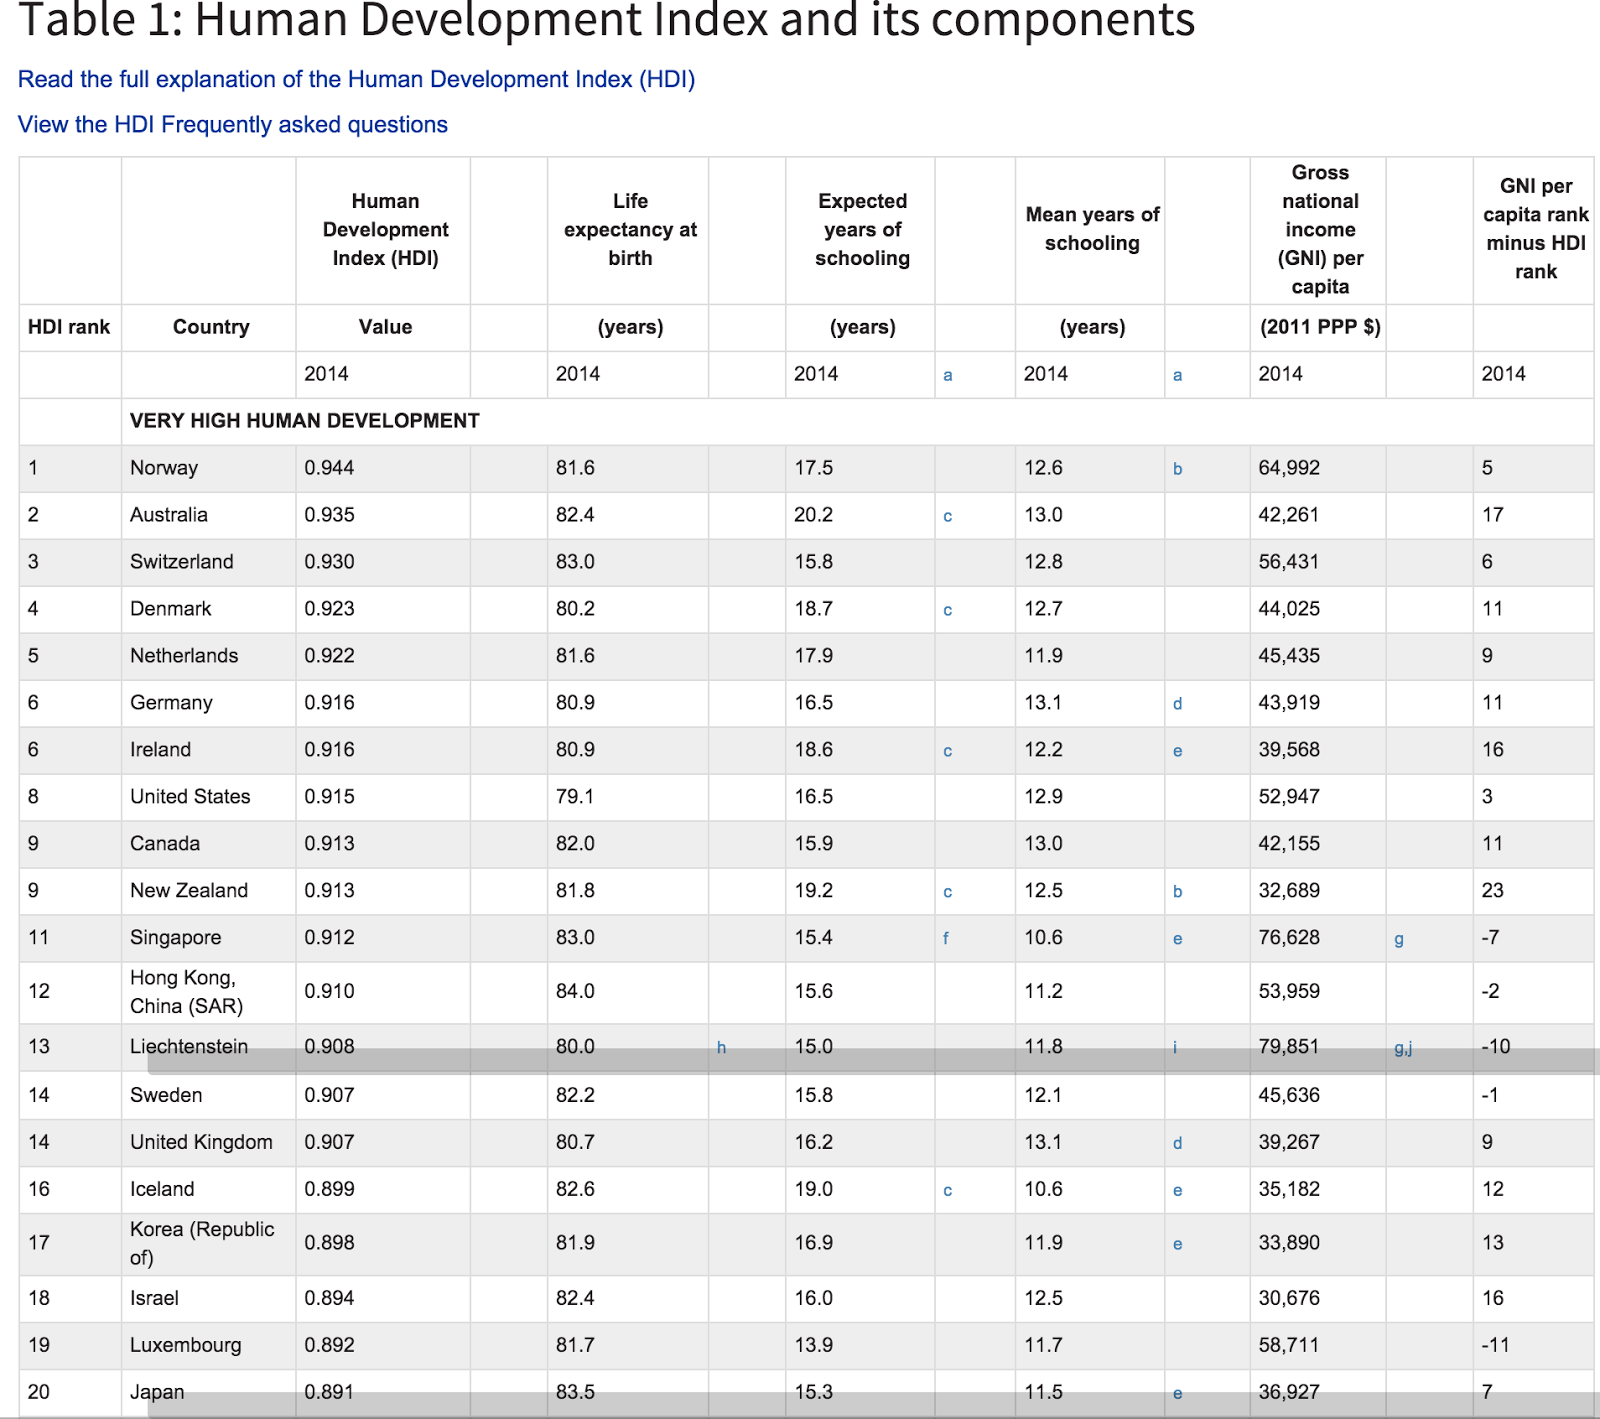Select the VERY HIGH HUMAN DEVELOPMENT heading
This screenshot has height=1419, width=1600.
point(303,421)
